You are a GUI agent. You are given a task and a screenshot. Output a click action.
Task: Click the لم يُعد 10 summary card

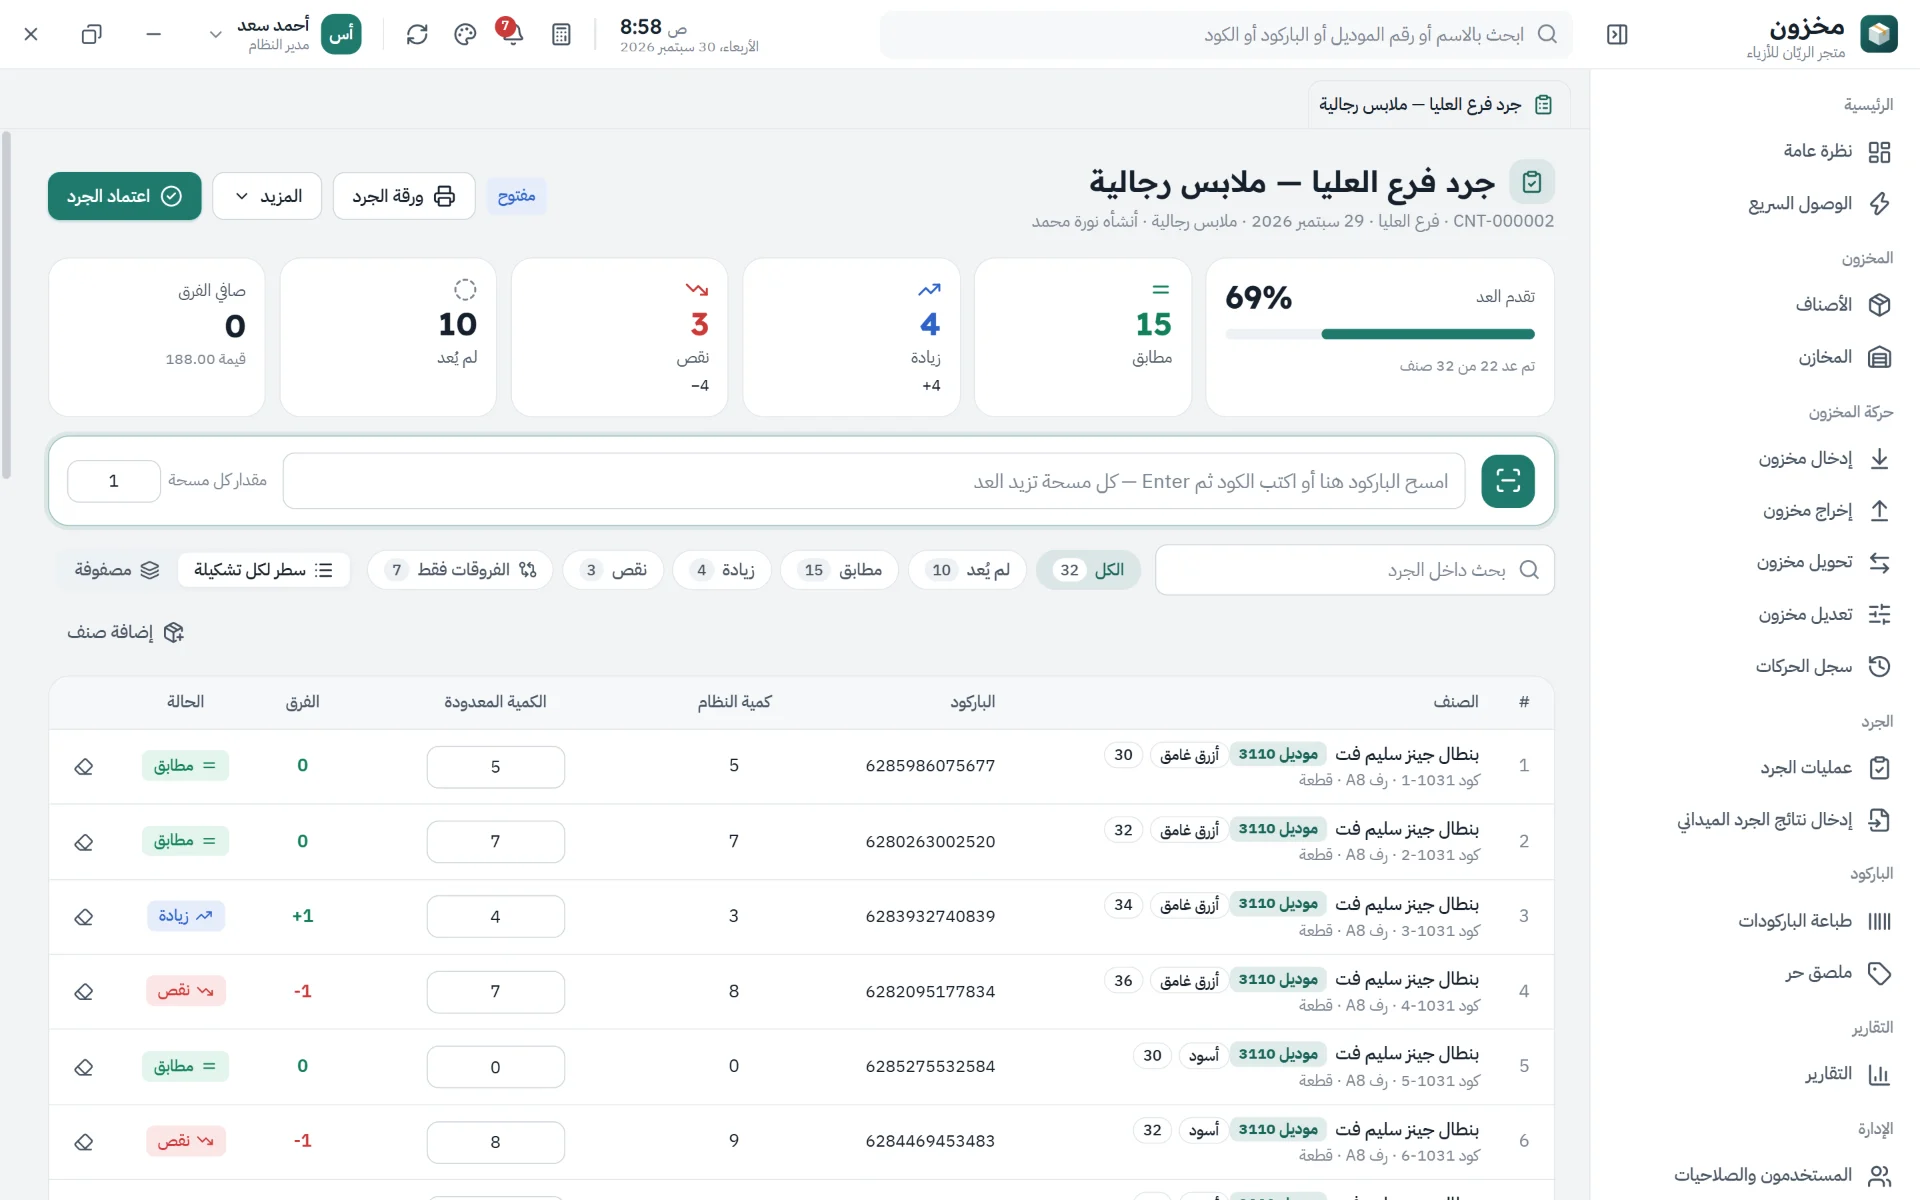pyautogui.click(x=388, y=337)
